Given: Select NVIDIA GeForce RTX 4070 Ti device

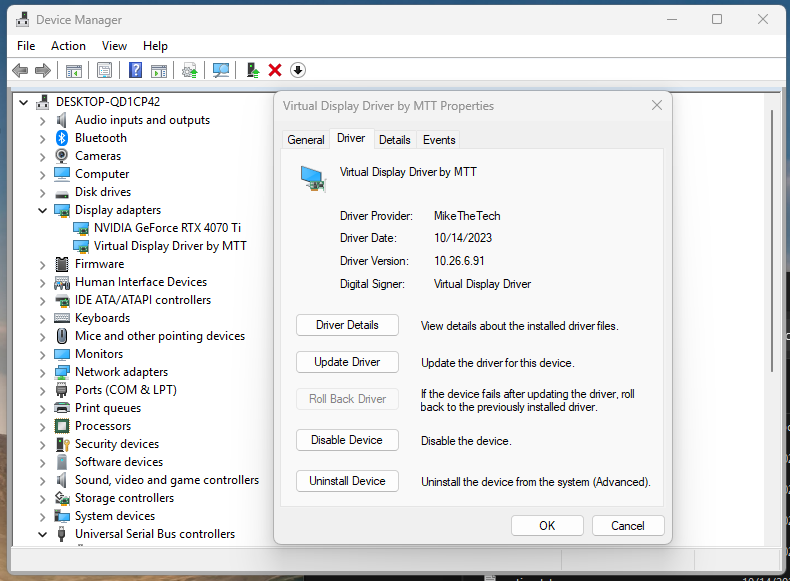Looking at the screenshot, I should click(x=167, y=228).
